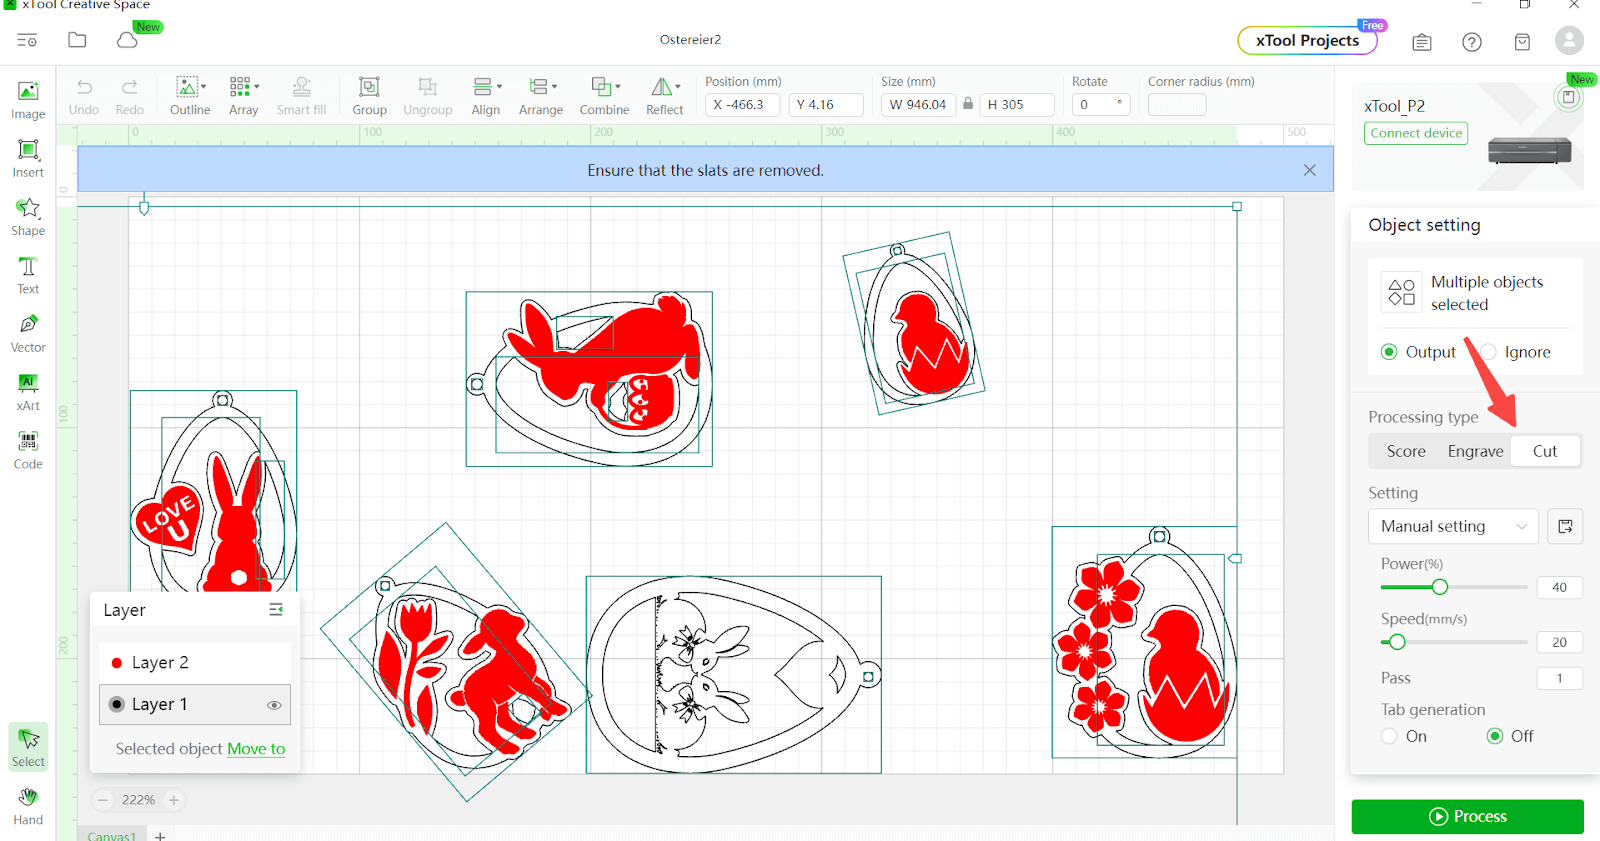The width and height of the screenshot is (1600, 841).
Task: Edit the X position field
Action: click(x=742, y=104)
